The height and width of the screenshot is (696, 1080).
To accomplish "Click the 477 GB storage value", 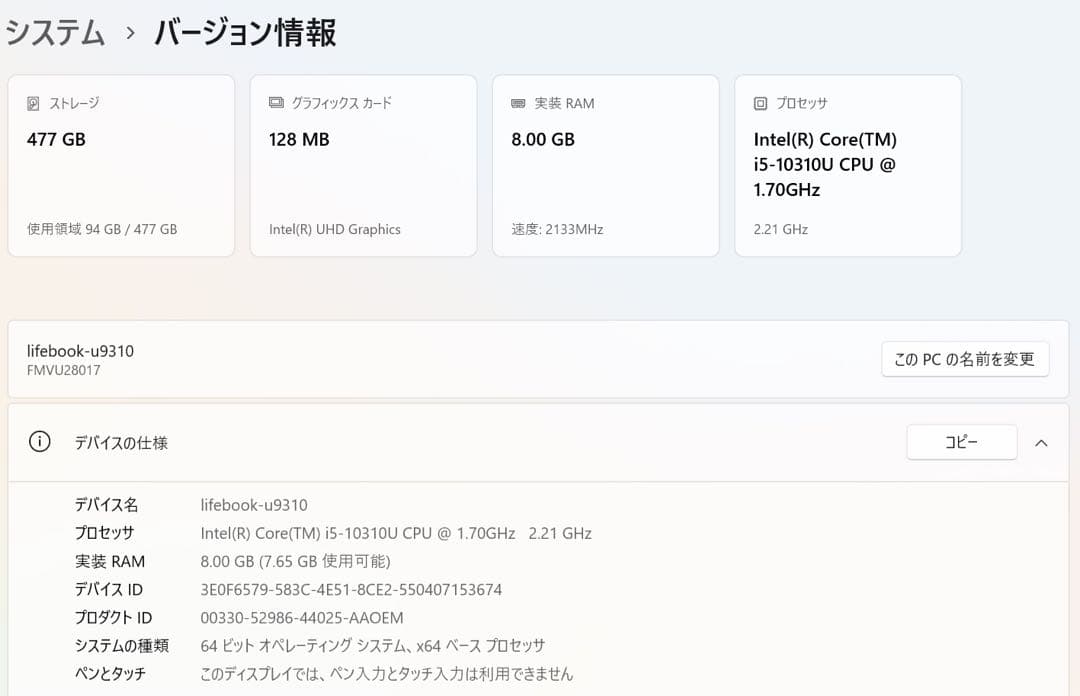I will click(53, 139).
